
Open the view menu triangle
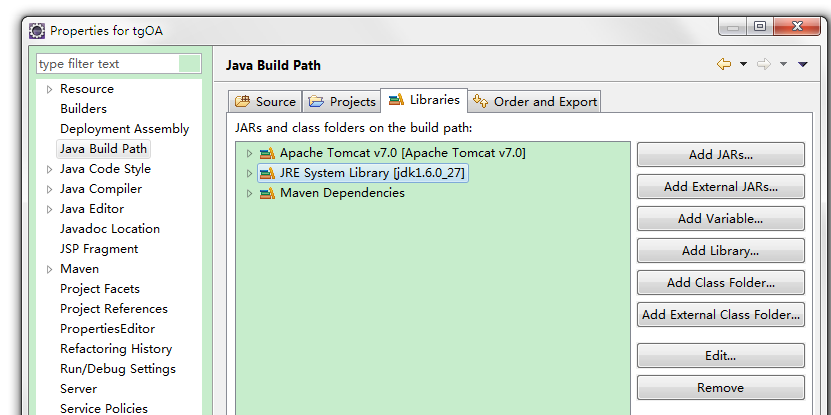[x=802, y=64]
